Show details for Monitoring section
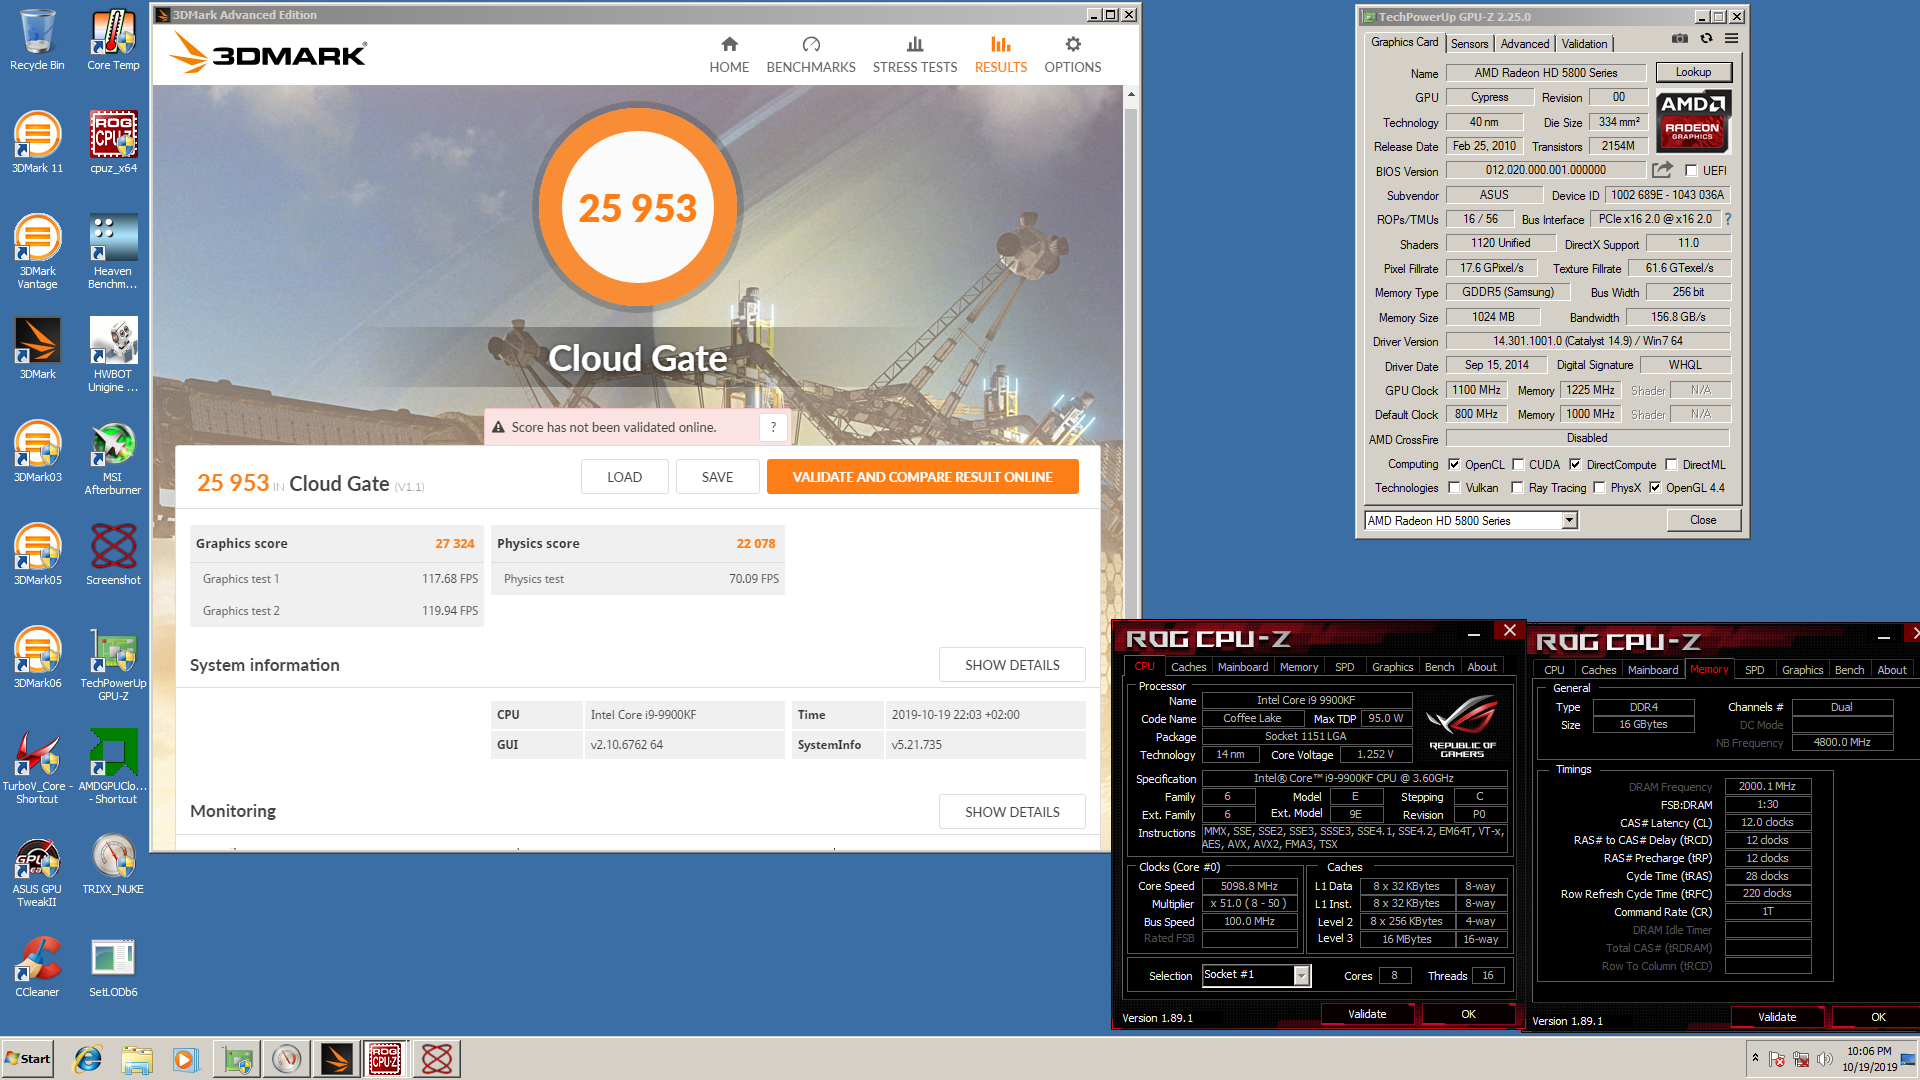Viewport: 1920px width, 1080px height. (1012, 812)
